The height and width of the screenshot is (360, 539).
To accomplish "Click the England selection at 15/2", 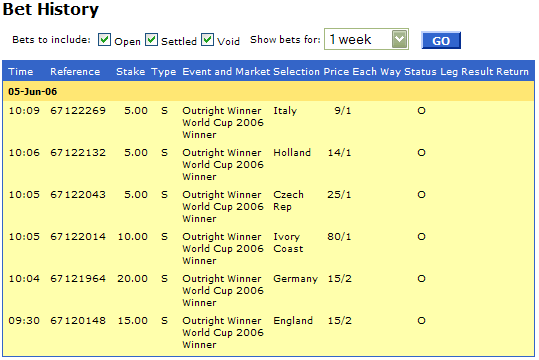I will pos(293,320).
